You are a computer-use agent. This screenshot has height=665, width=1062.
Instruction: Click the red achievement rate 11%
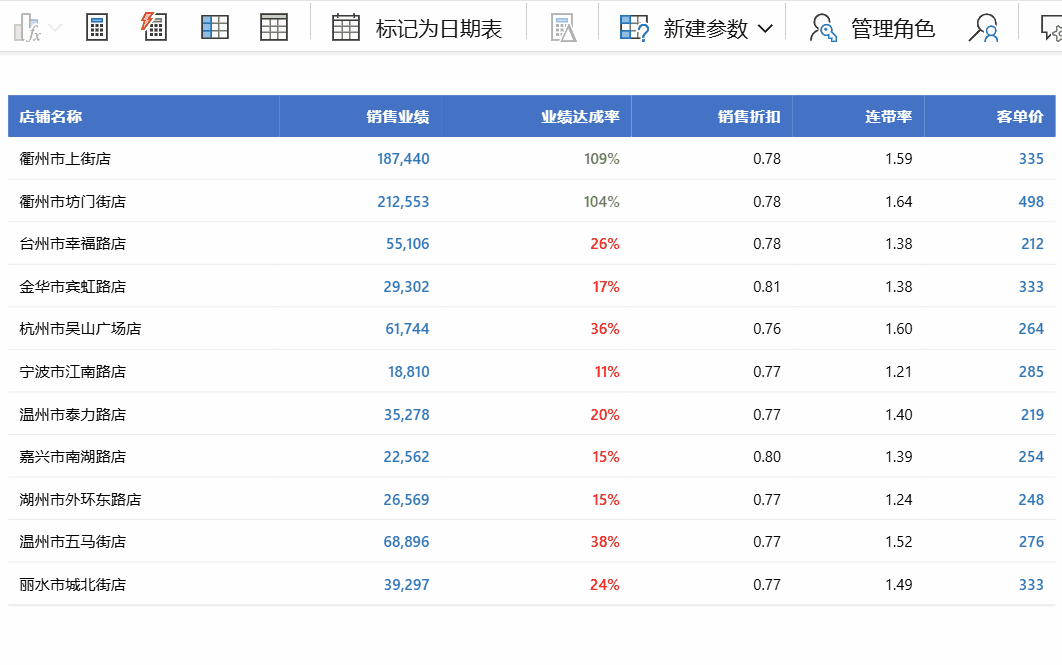pyautogui.click(x=607, y=372)
